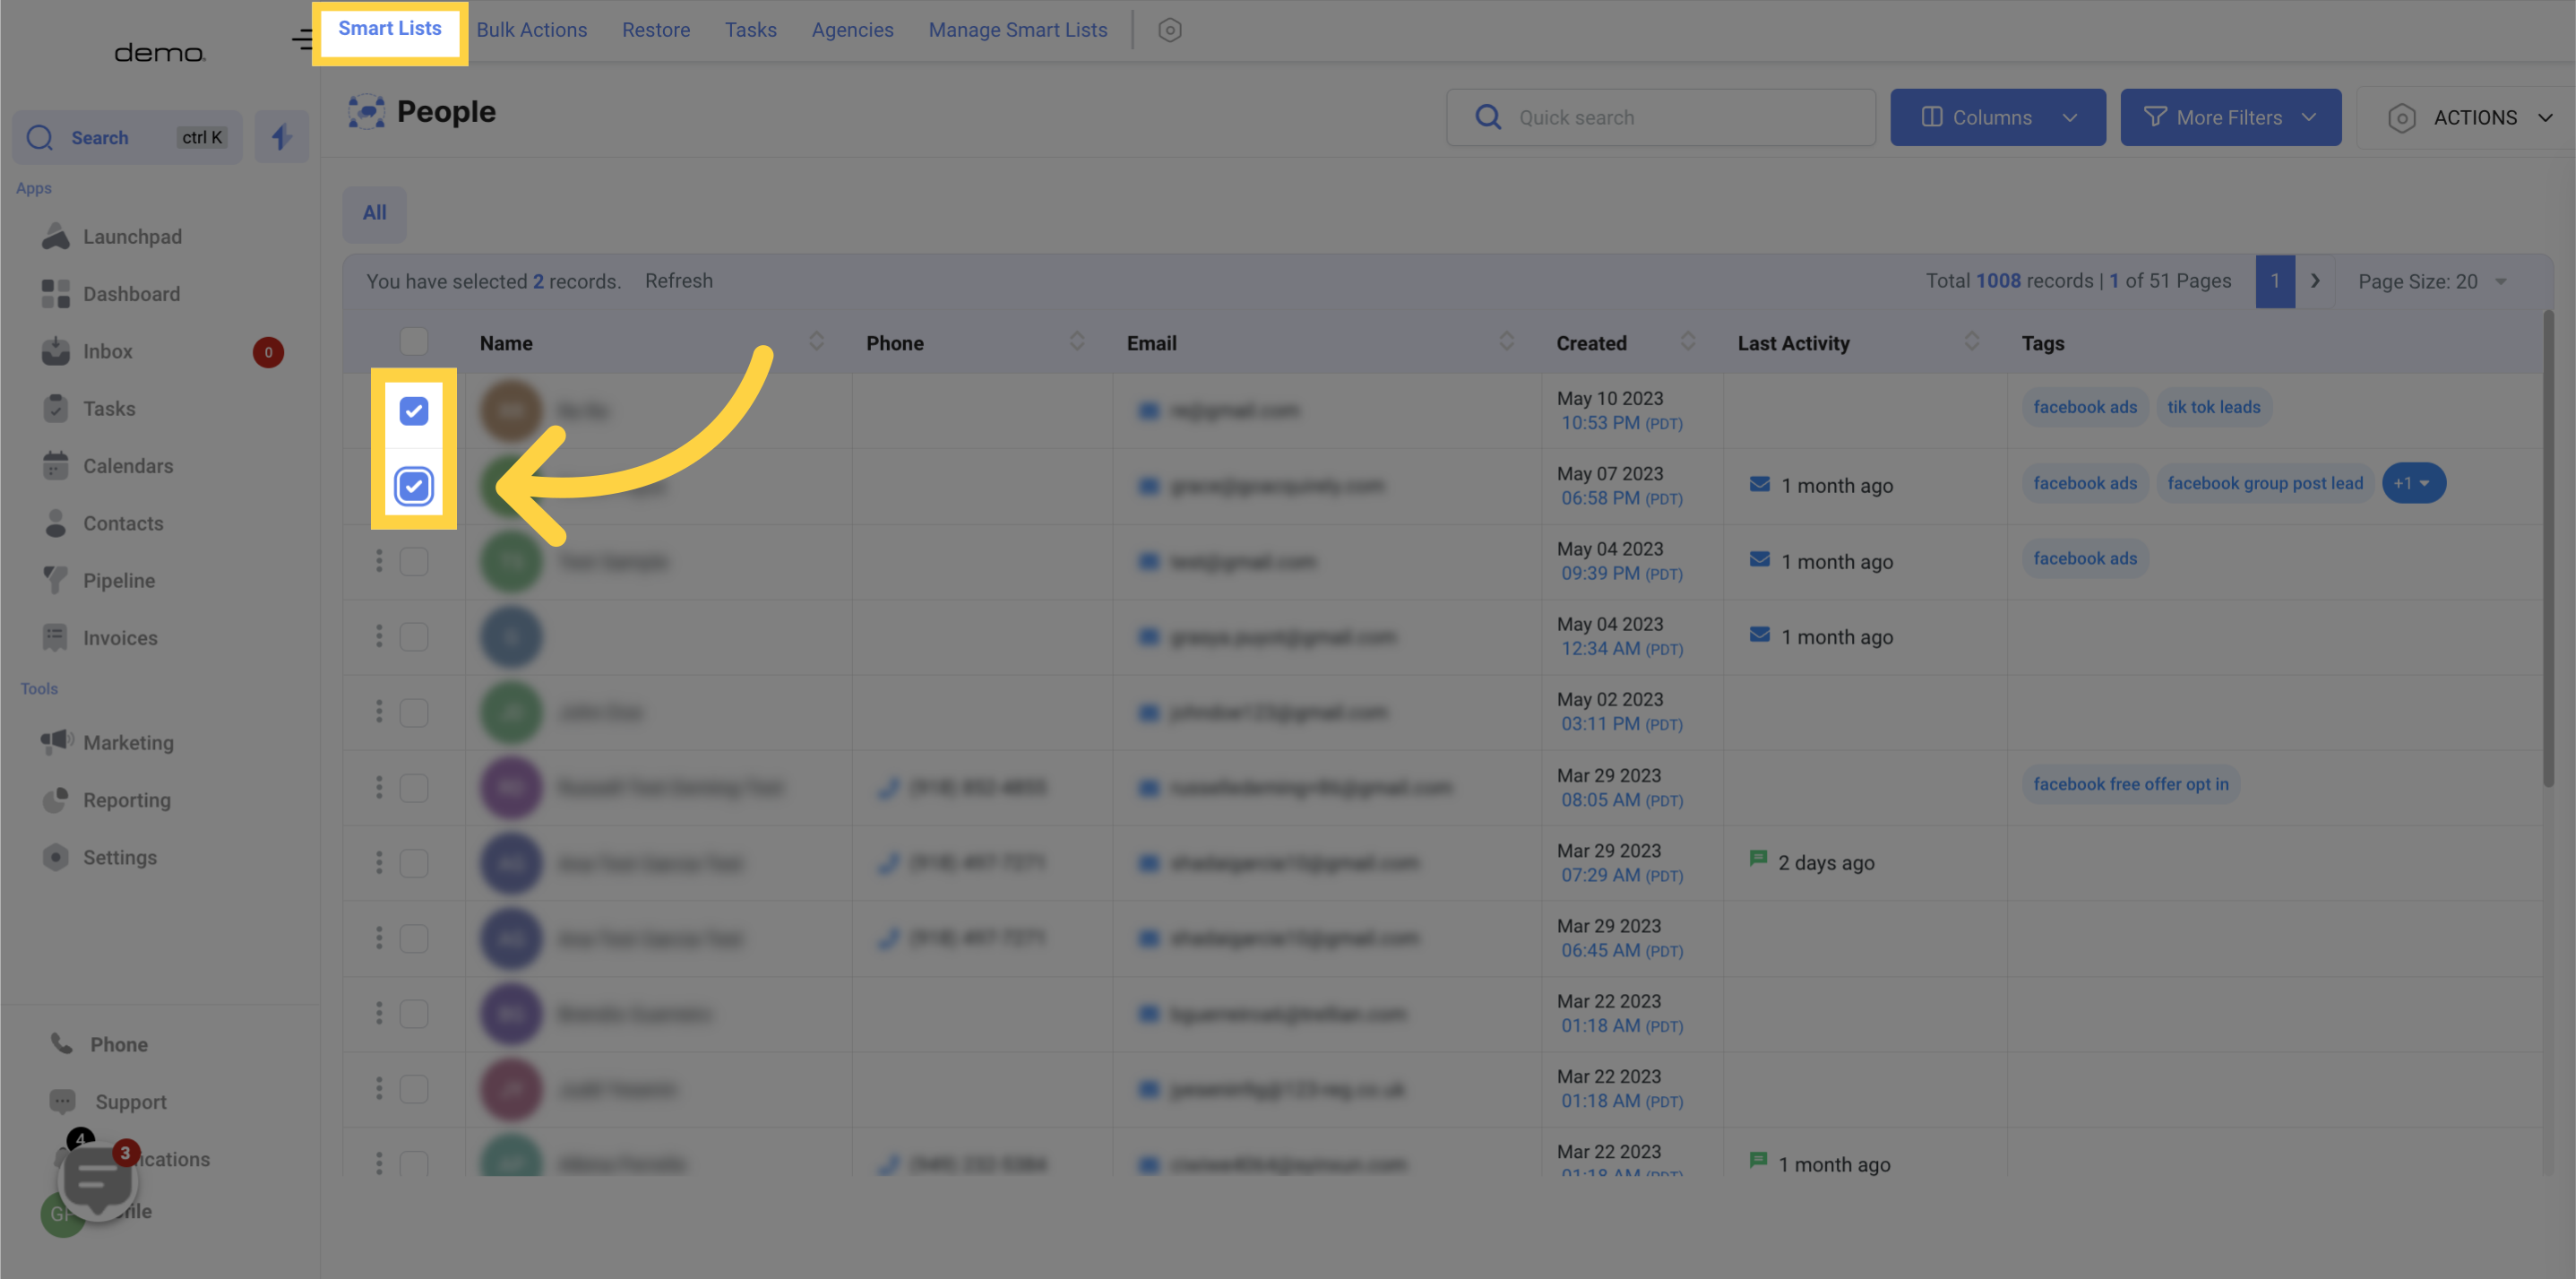Expand the More Filters dropdown
2576x1279 pixels.
click(x=2230, y=117)
